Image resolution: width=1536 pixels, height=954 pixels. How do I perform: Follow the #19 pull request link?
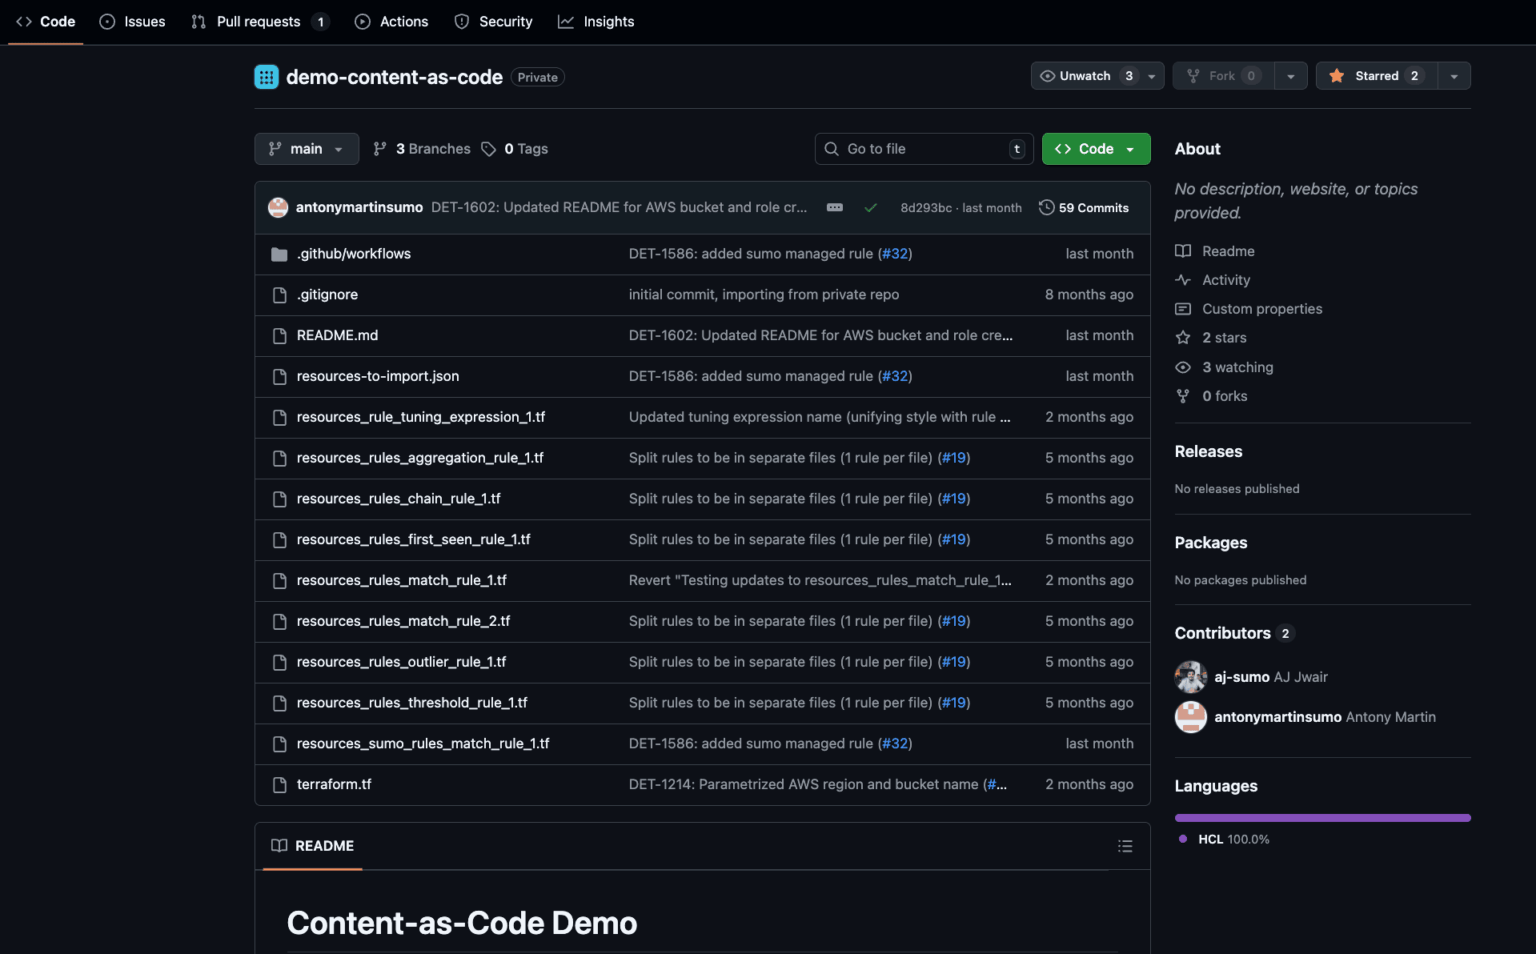click(954, 457)
